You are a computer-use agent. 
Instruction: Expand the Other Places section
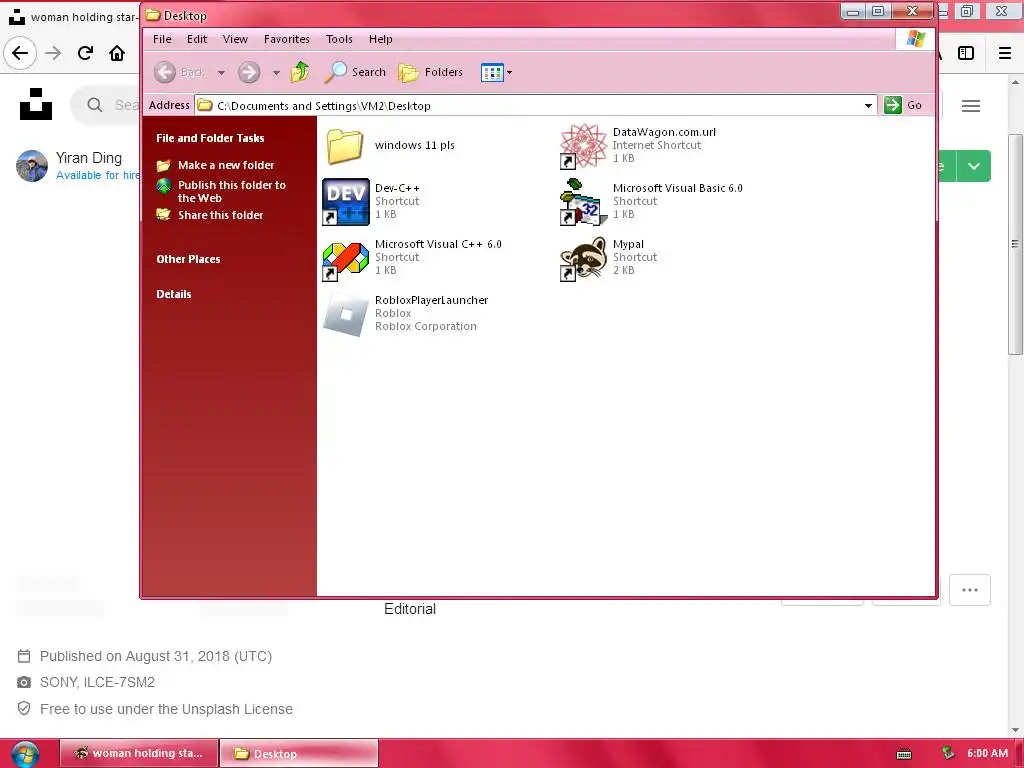(x=188, y=259)
